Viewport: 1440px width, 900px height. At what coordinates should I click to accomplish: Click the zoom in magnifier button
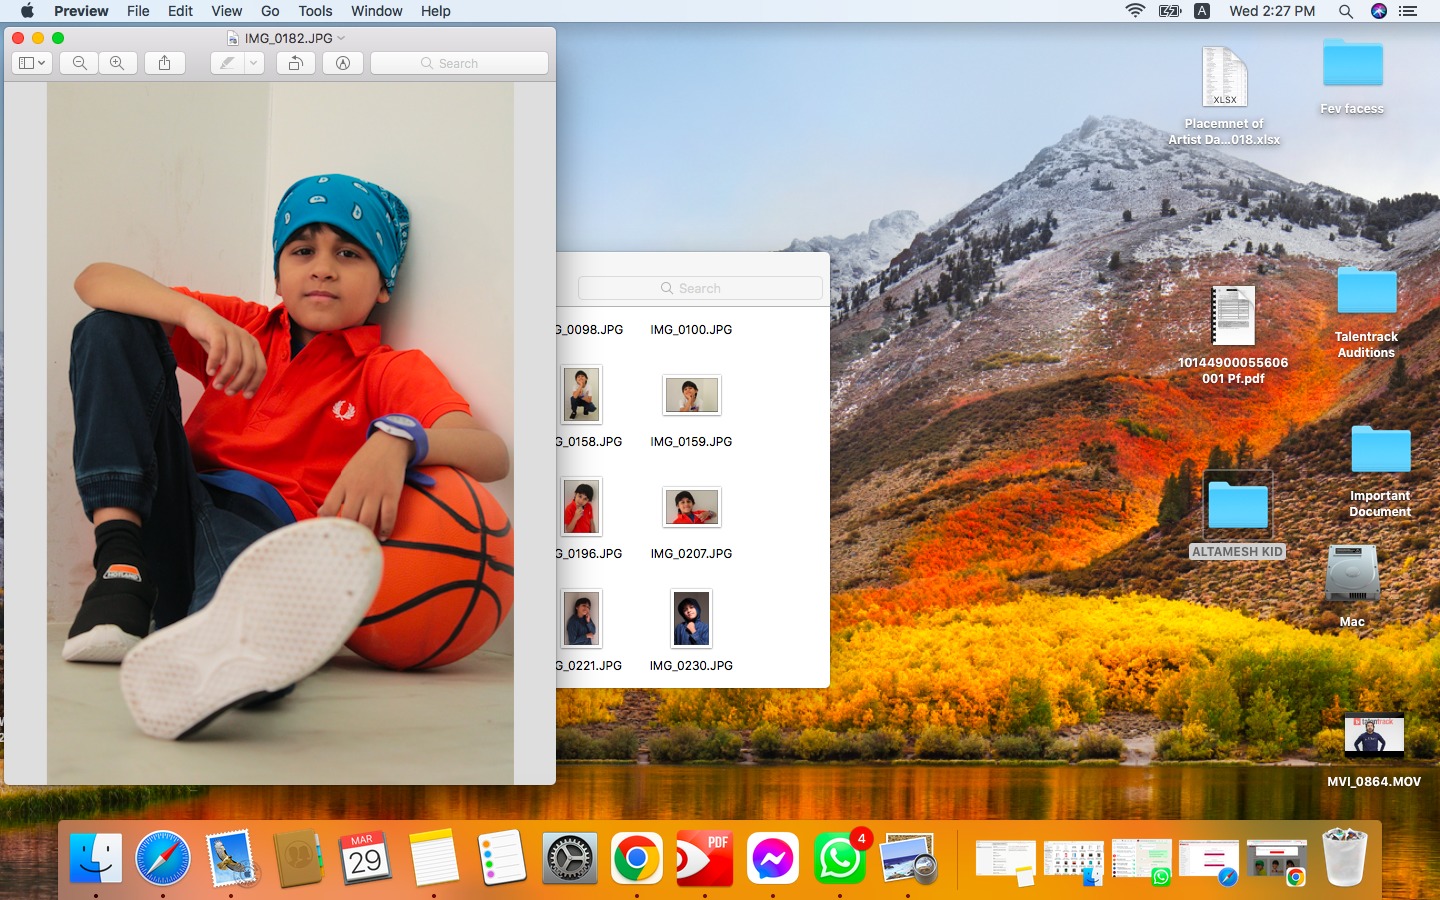(x=117, y=63)
